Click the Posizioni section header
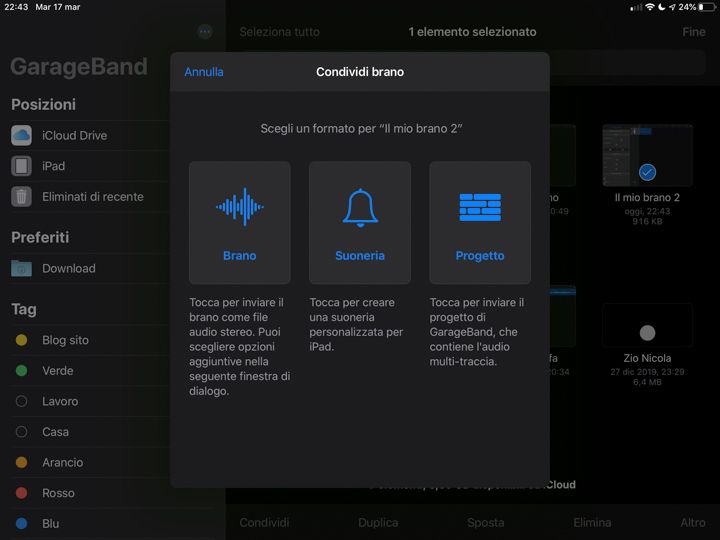The height and width of the screenshot is (540, 720). click(44, 105)
